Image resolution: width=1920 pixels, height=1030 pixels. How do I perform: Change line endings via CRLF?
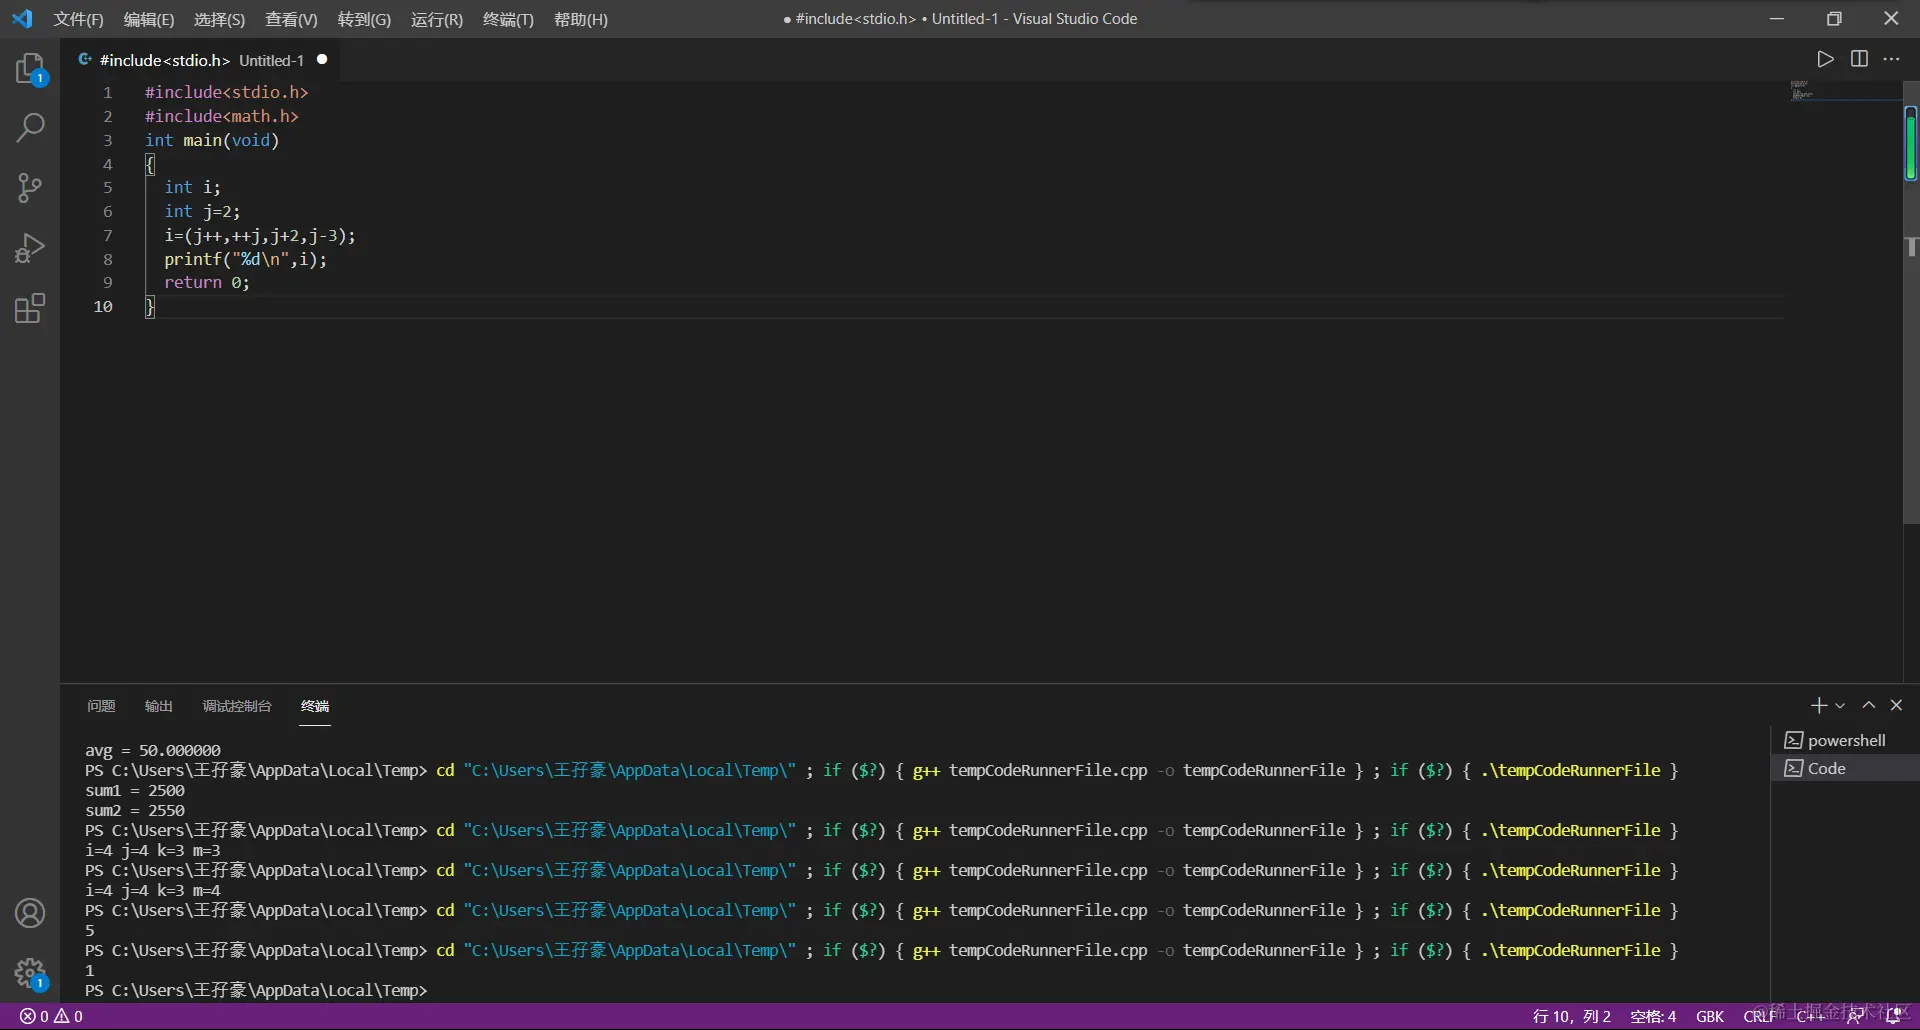[1760, 1016]
